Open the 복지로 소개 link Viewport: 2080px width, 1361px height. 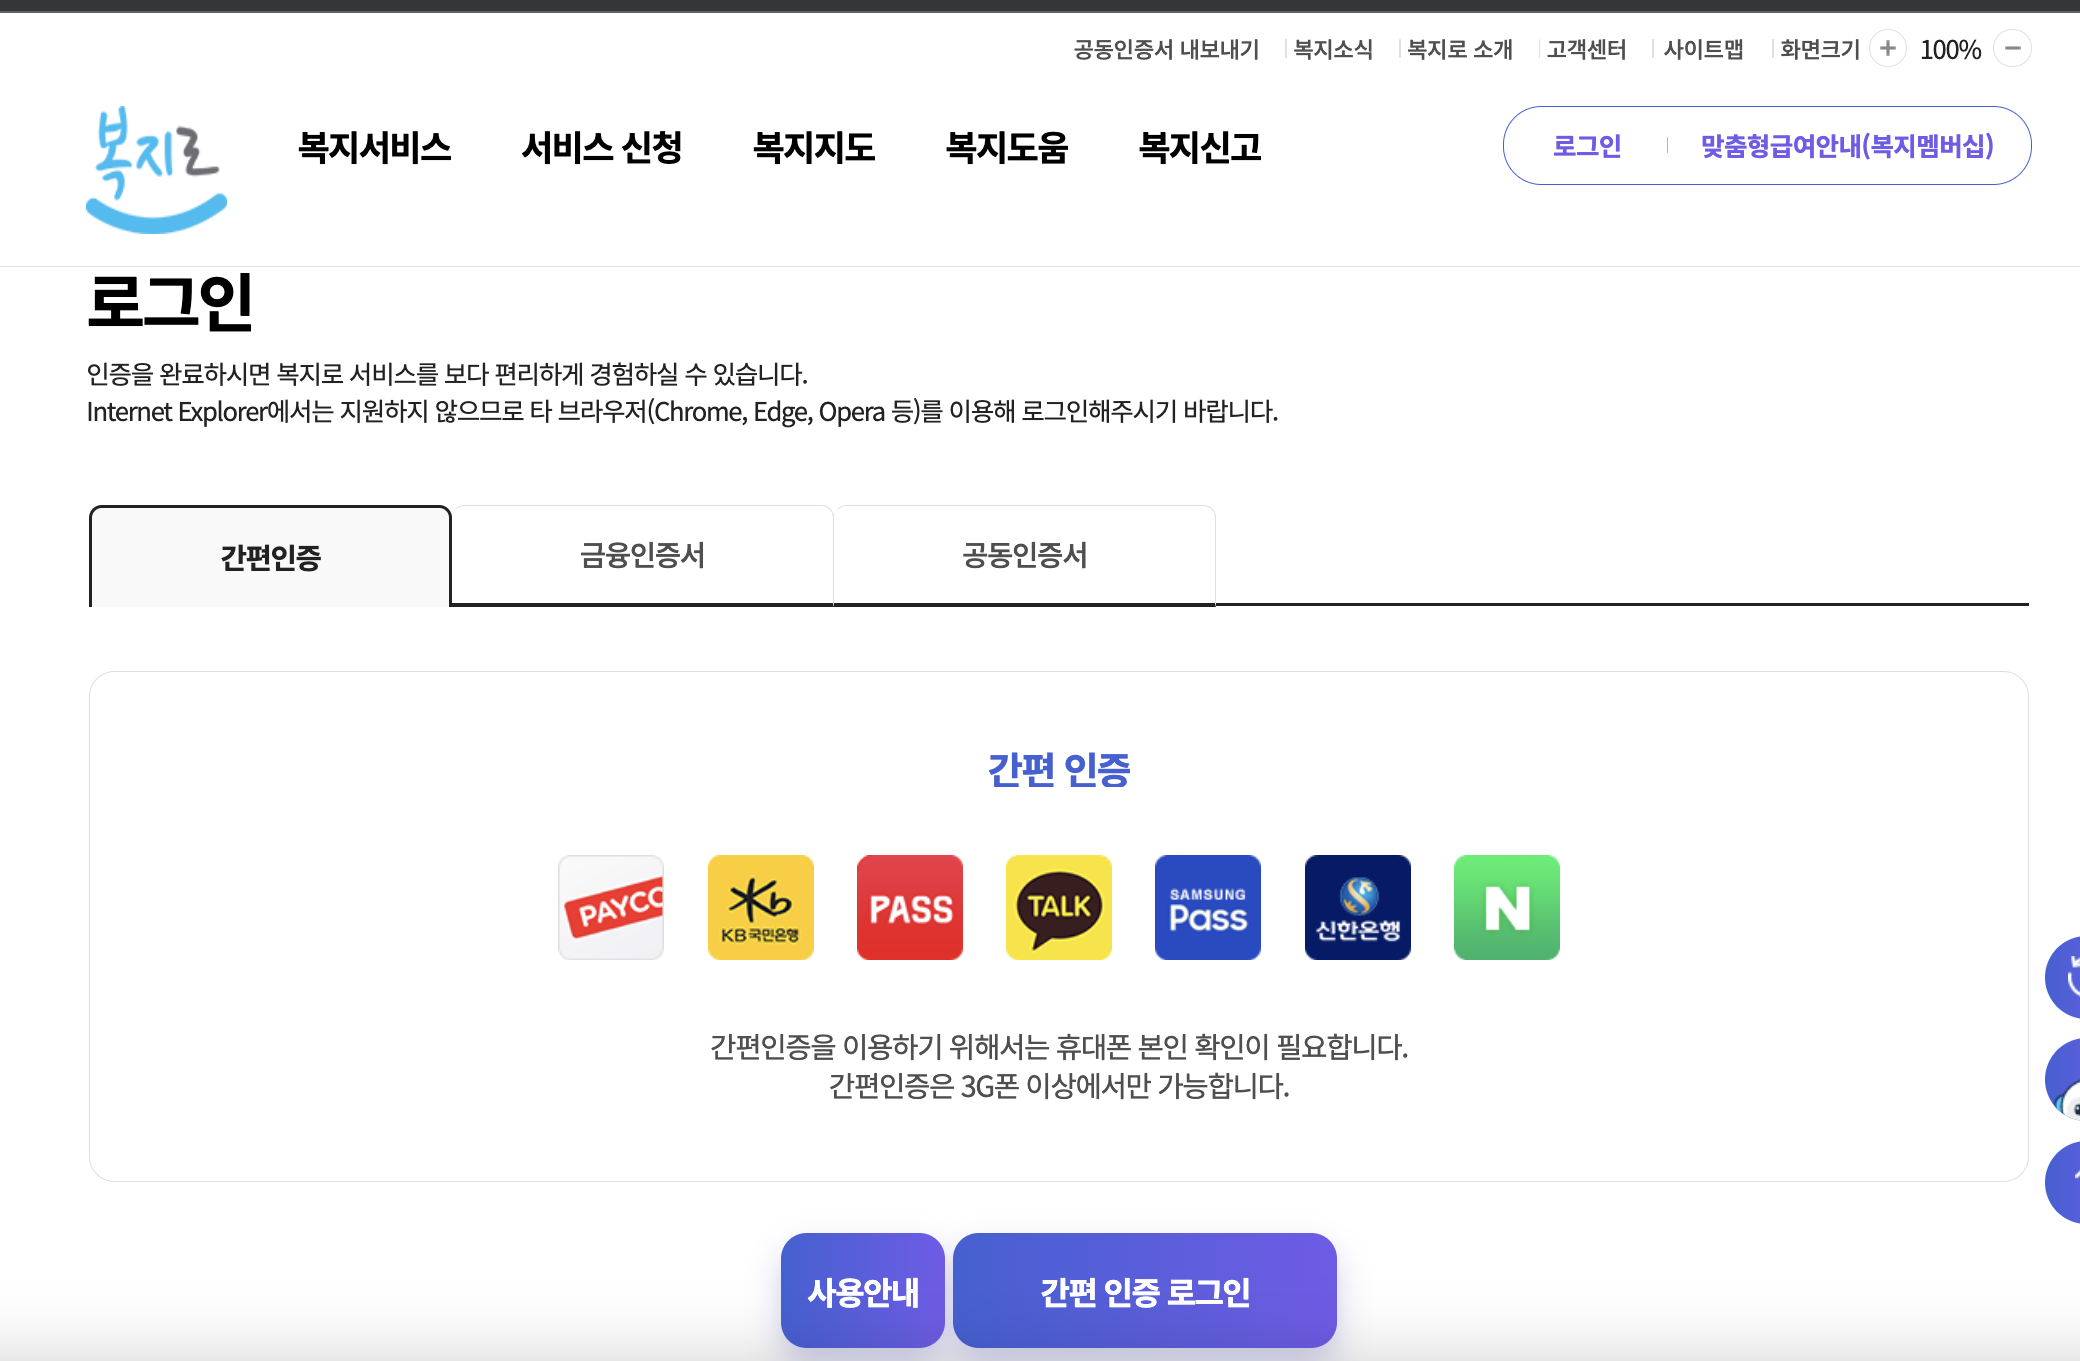point(1460,49)
